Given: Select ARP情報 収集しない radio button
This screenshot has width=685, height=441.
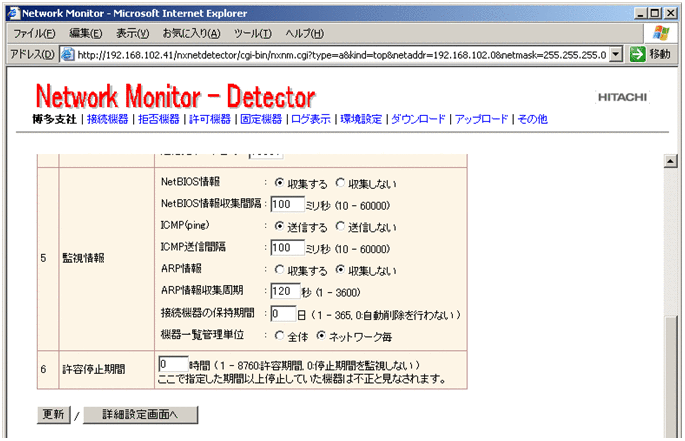Looking at the screenshot, I should (x=340, y=270).
